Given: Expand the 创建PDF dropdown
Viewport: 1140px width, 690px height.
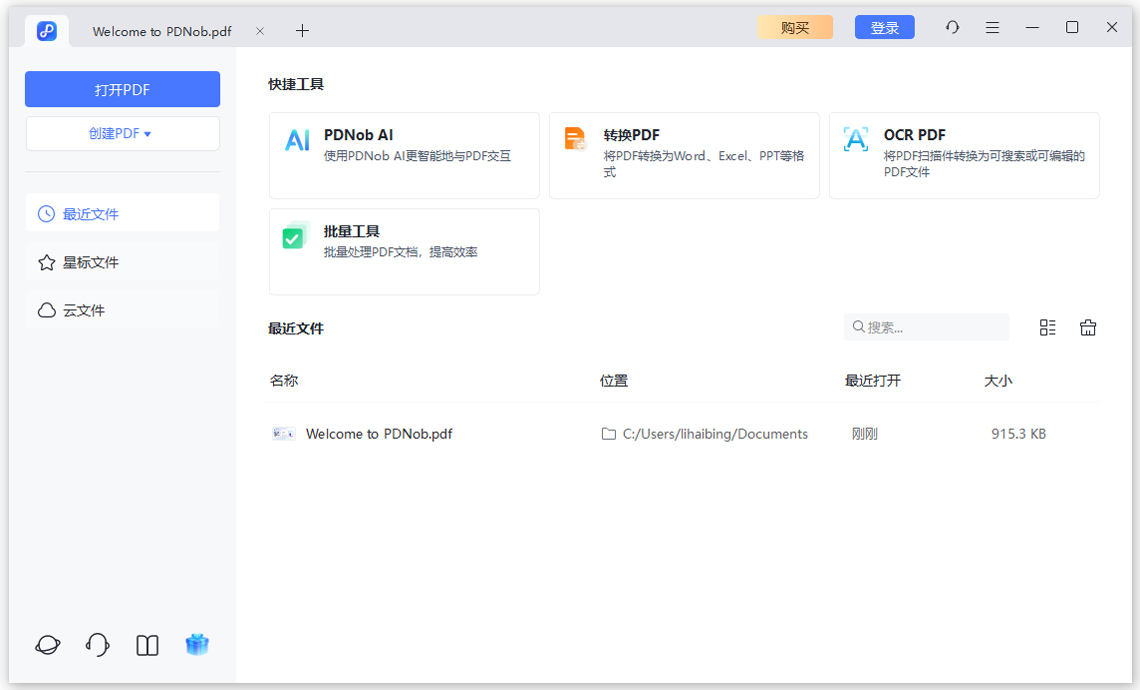Looking at the screenshot, I should point(122,133).
